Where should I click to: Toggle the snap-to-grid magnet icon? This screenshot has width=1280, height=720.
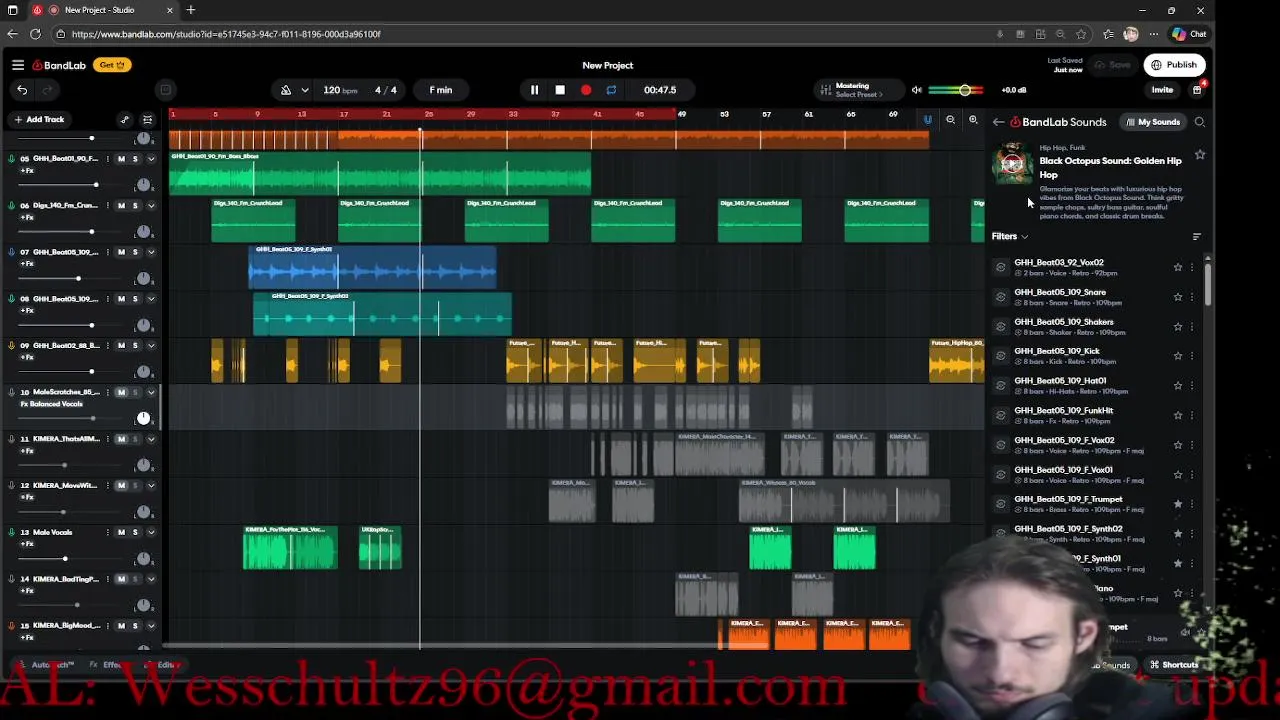pyautogui.click(x=927, y=120)
